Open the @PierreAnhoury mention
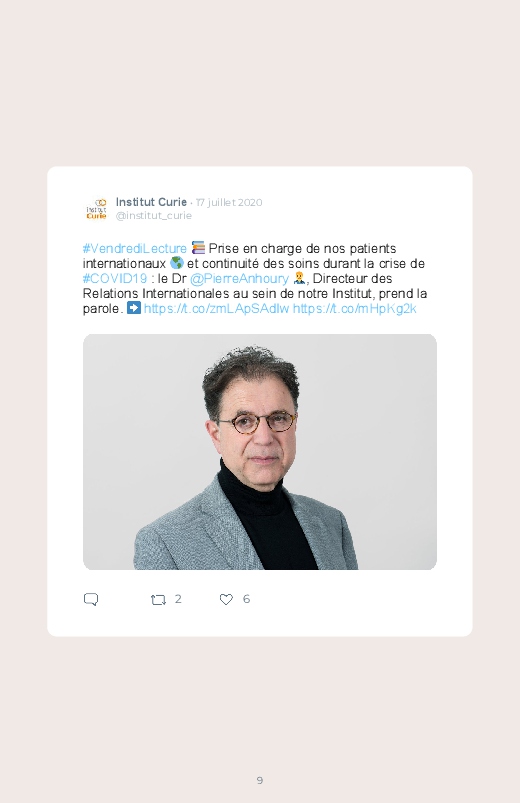The height and width of the screenshot is (803, 520). tap(239, 279)
